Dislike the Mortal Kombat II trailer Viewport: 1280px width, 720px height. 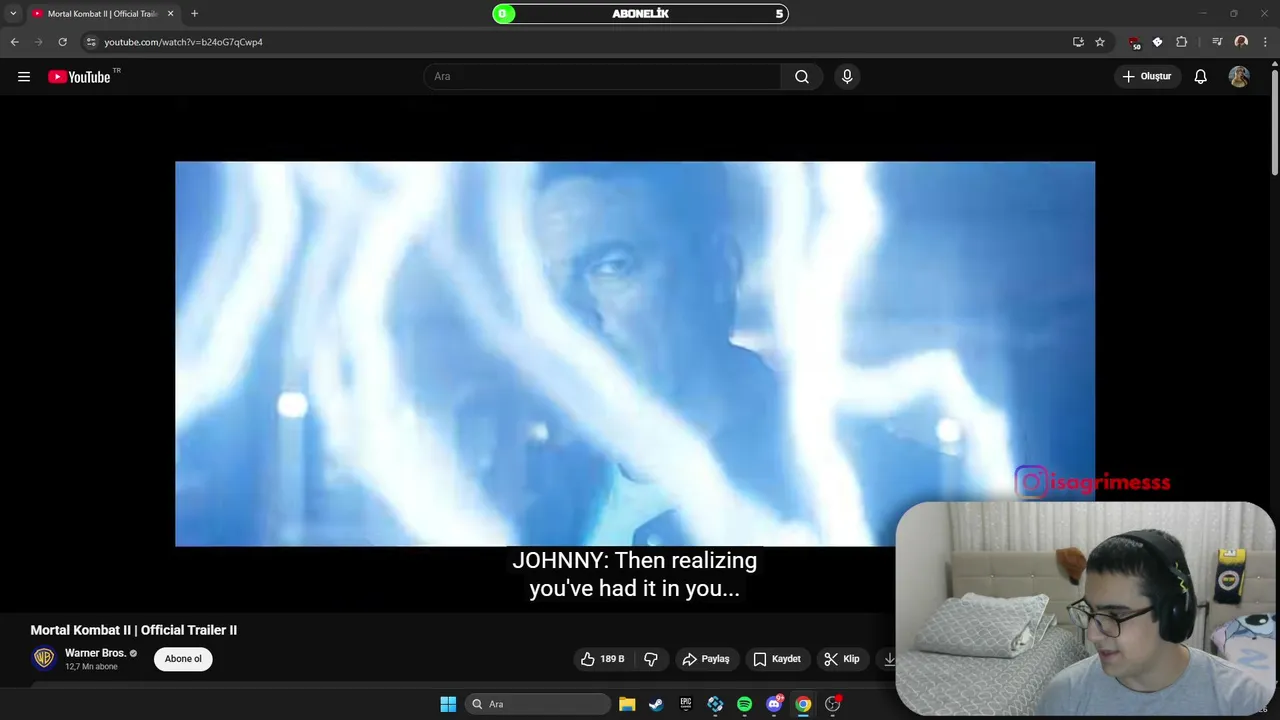click(x=651, y=659)
